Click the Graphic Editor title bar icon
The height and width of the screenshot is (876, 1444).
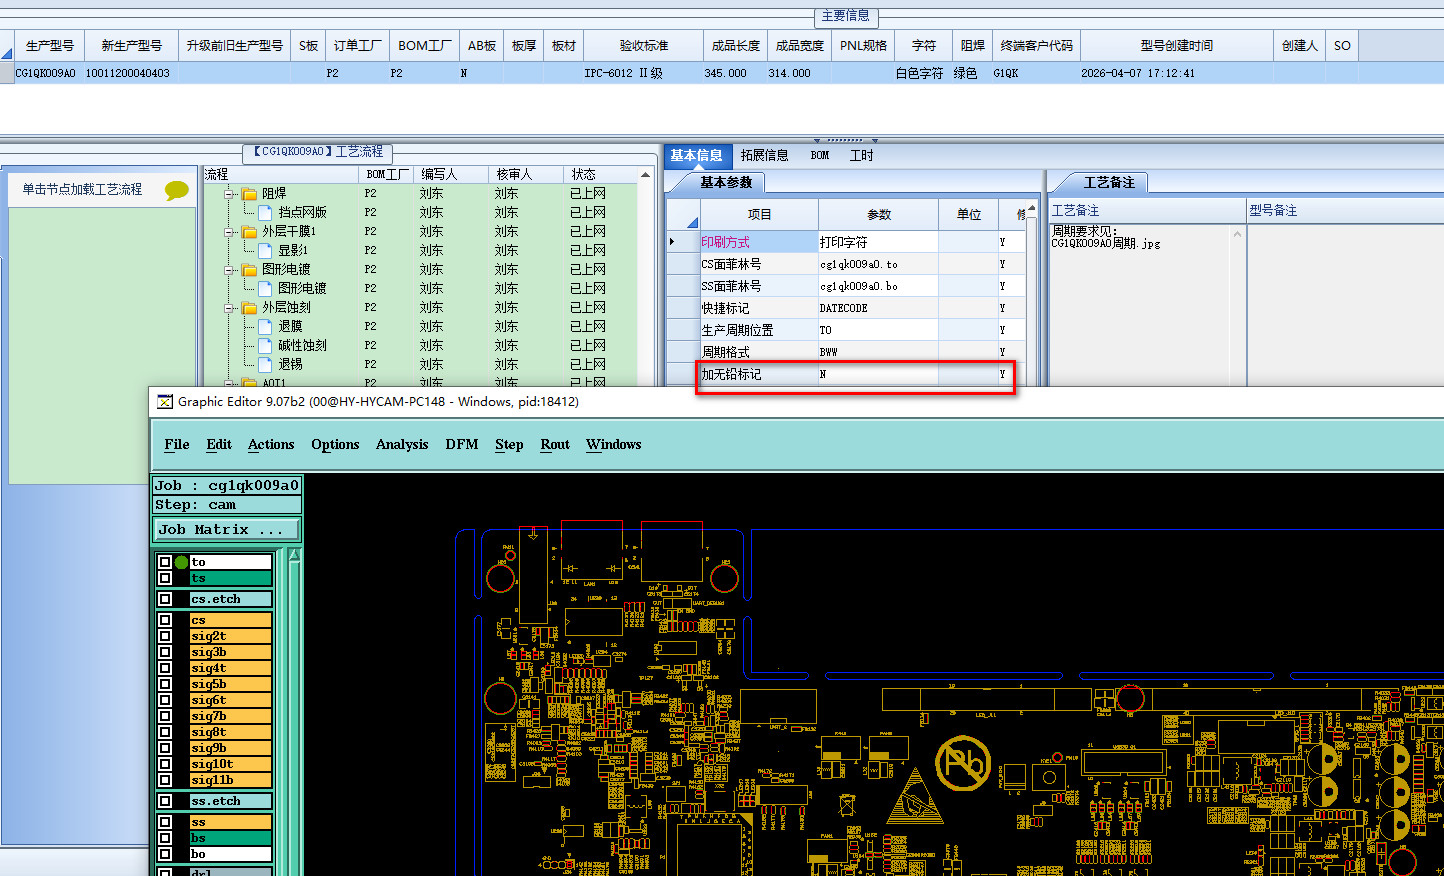click(x=165, y=402)
